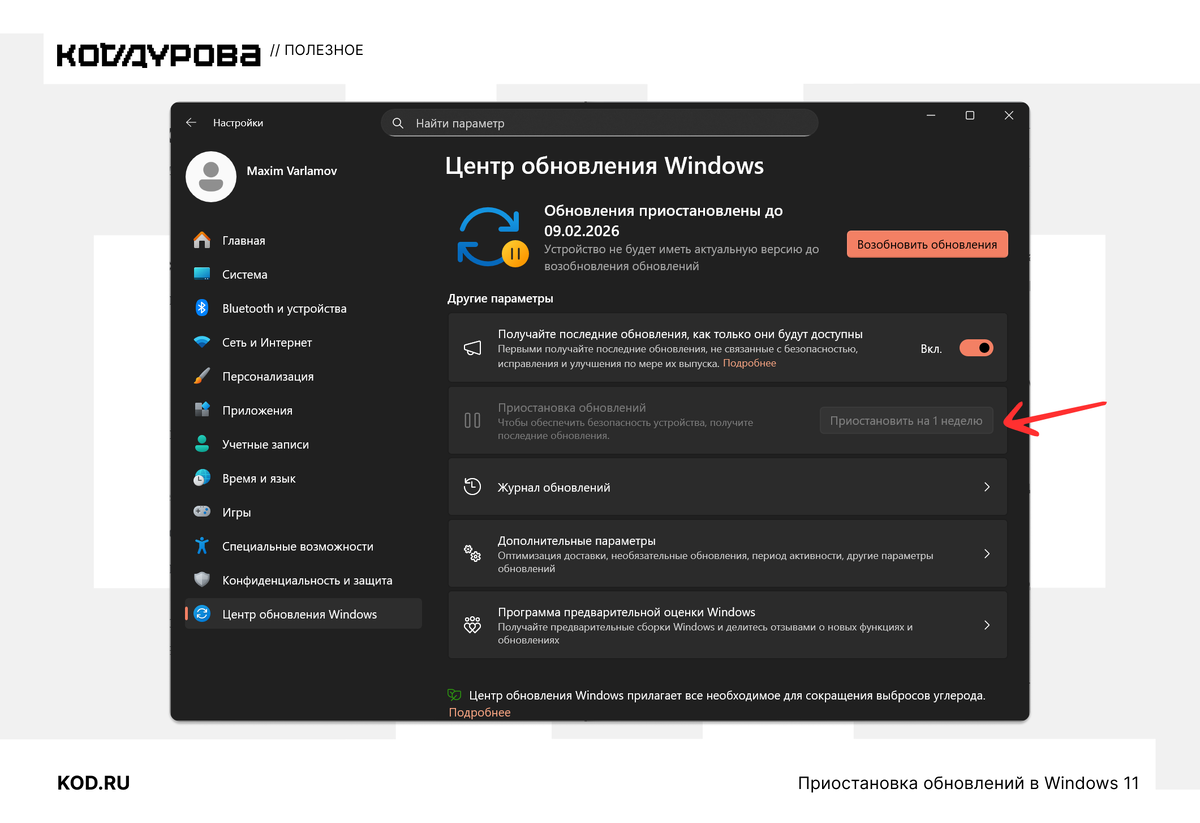Click the Maxim Varlamov profile avatar

click(x=210, y=177)
